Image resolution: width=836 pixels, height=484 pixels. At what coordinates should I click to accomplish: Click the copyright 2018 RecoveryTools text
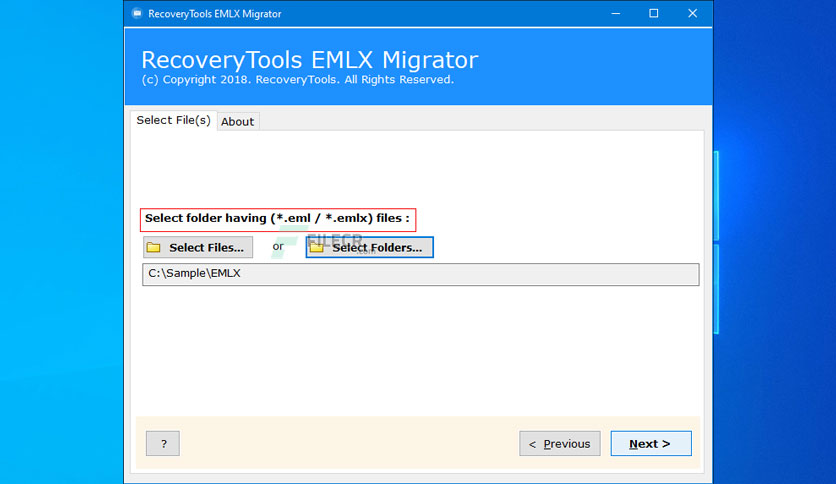tap(298, 80)
